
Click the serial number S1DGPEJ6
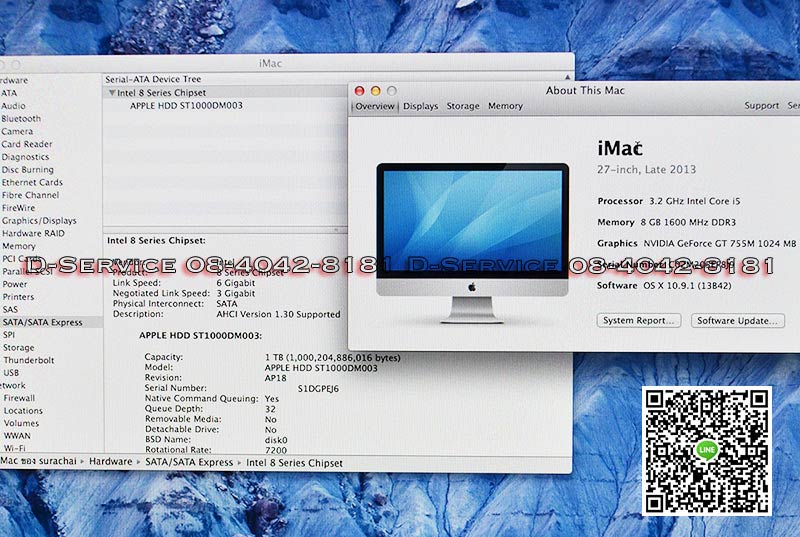pyautogui.click(x=318, y=389)
